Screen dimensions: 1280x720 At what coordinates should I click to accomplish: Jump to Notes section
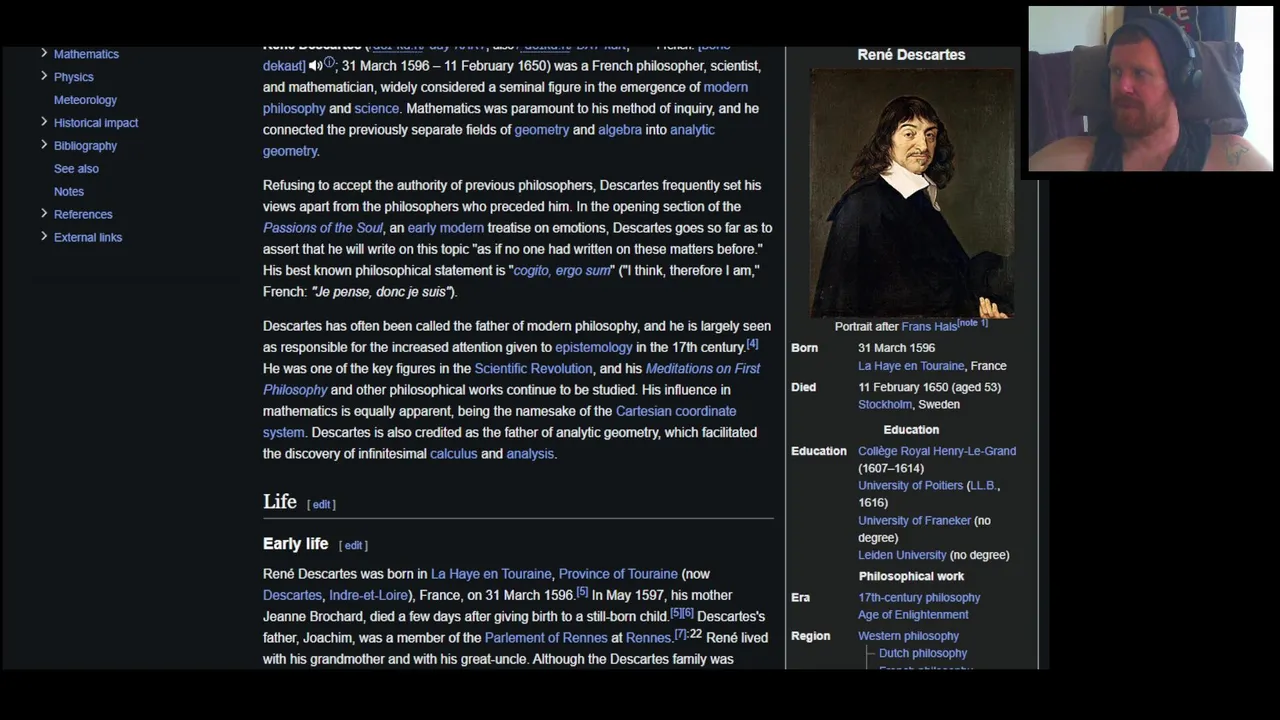tap(69, 192)
